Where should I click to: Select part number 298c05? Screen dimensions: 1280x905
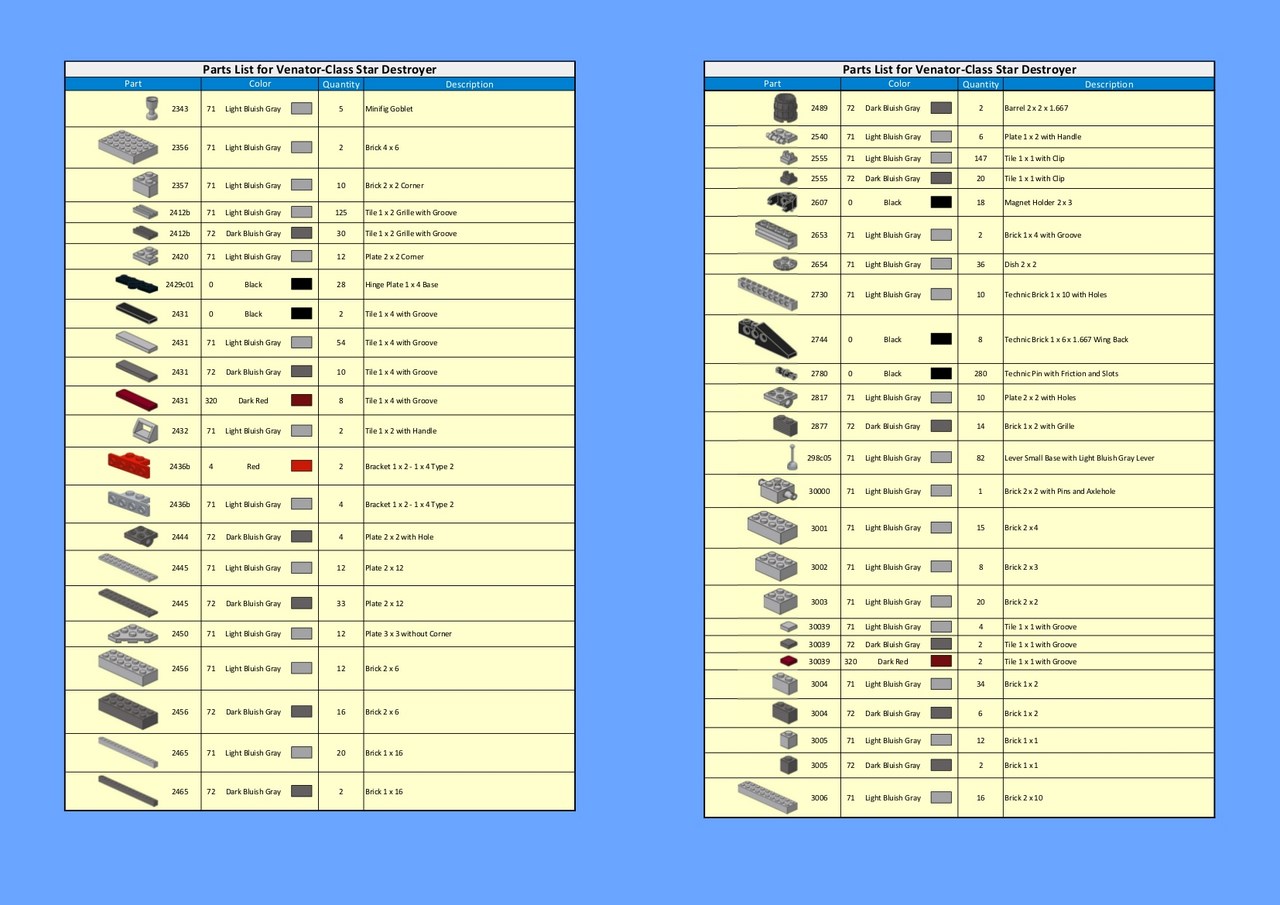819,458
